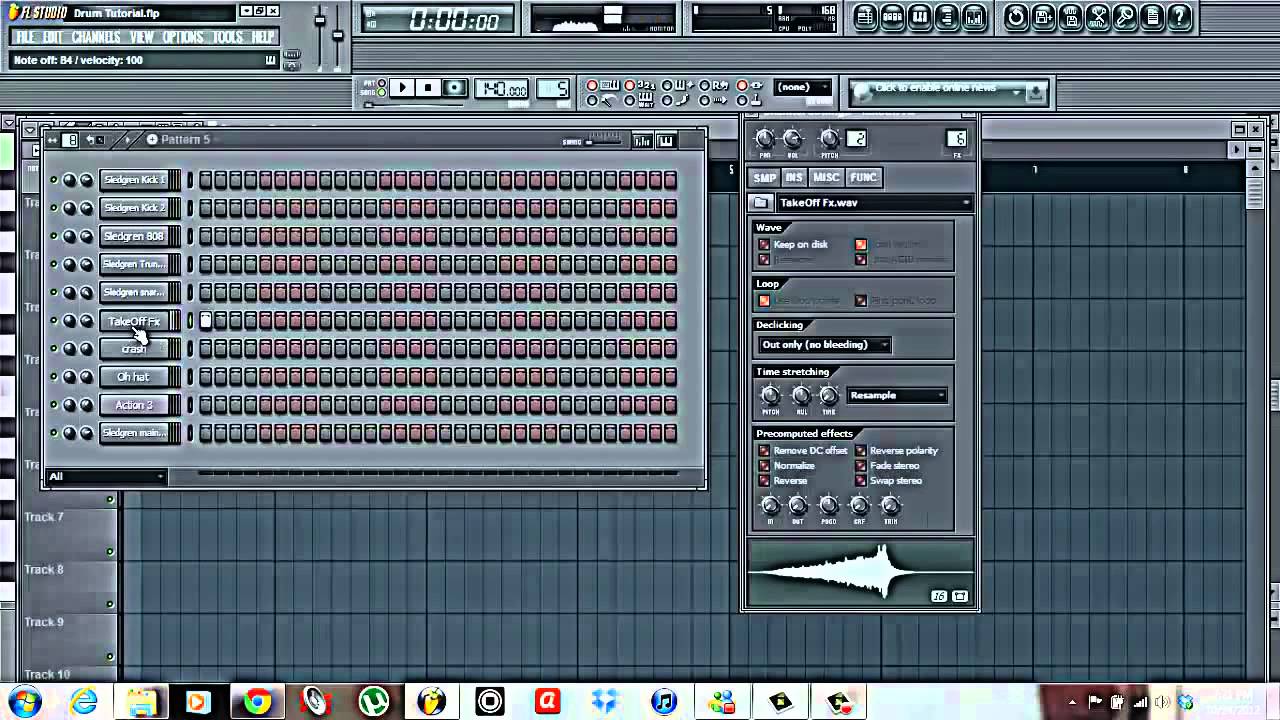Image resolution: width=1280 pixels, height=720 pixels.
Task: Open the CHANNELS menu
Action: pyautogui.click(x=96, y=37)
